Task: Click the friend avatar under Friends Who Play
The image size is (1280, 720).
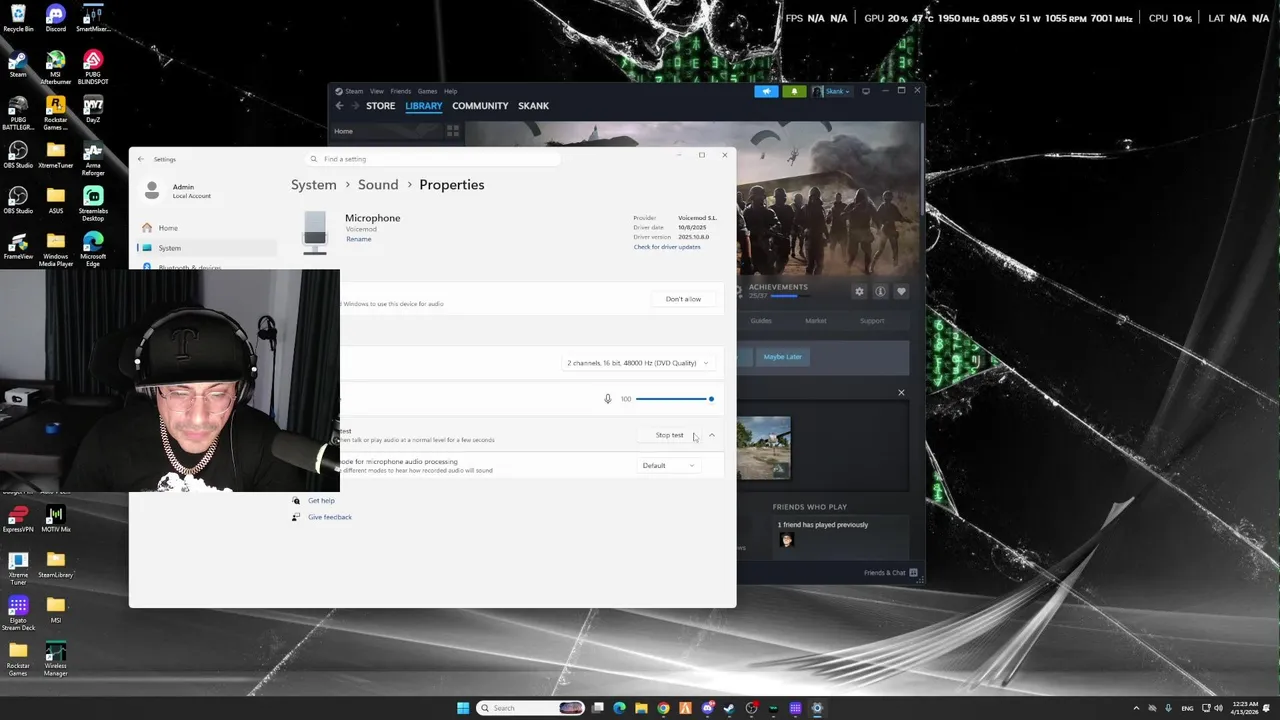Action: (786, 540)
